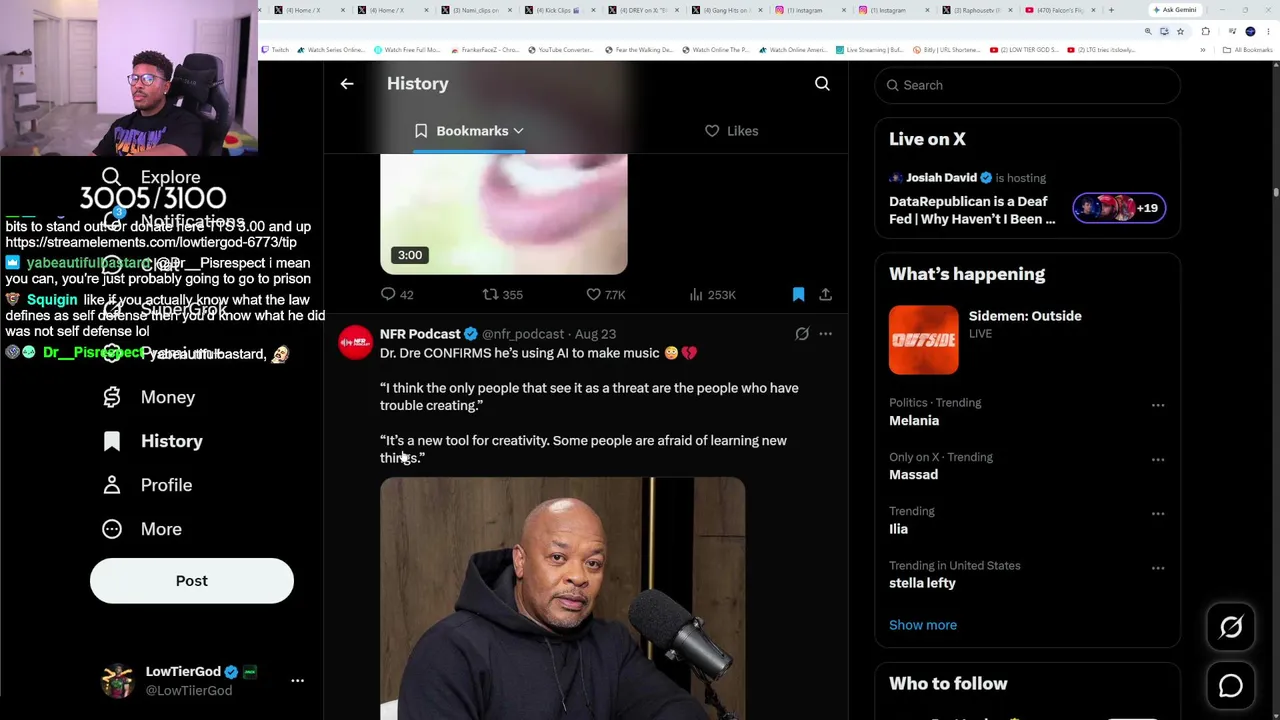Open more options on NFR Podcast post
This screenshot has height=720, width=1280.
coord(825,334)
